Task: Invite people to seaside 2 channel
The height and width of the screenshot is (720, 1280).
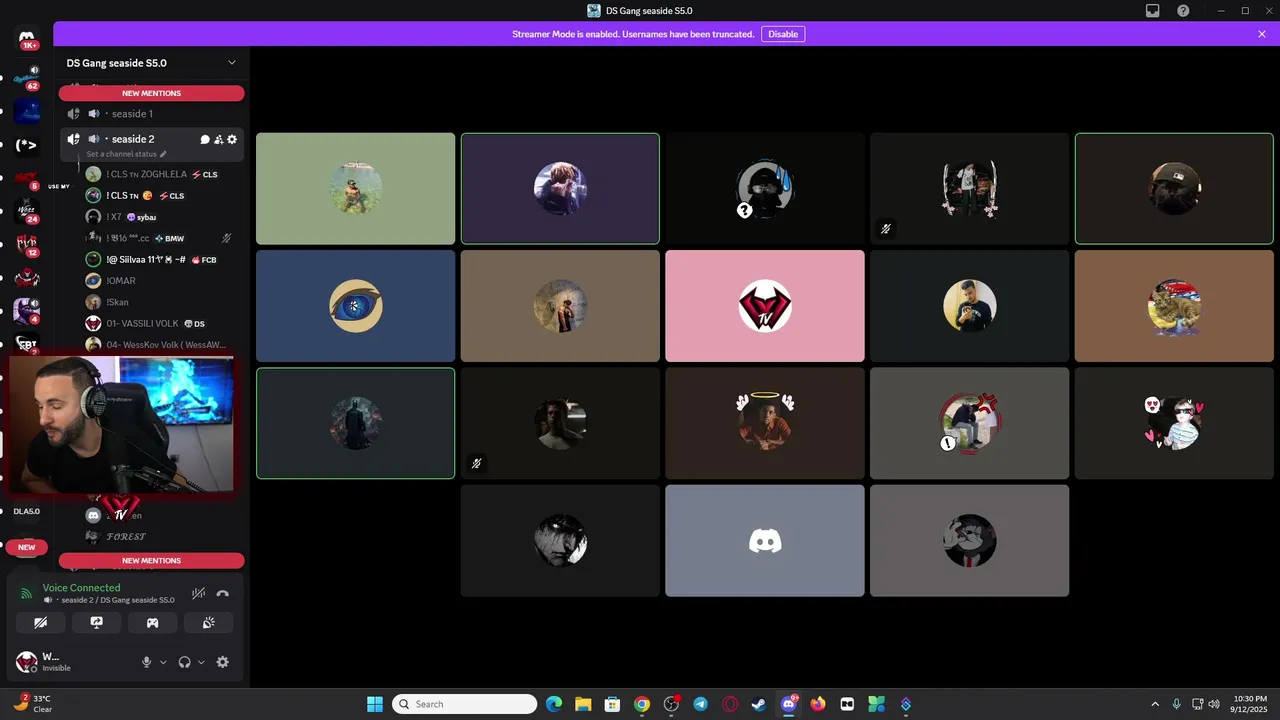Action: click(x=219, y=140)
